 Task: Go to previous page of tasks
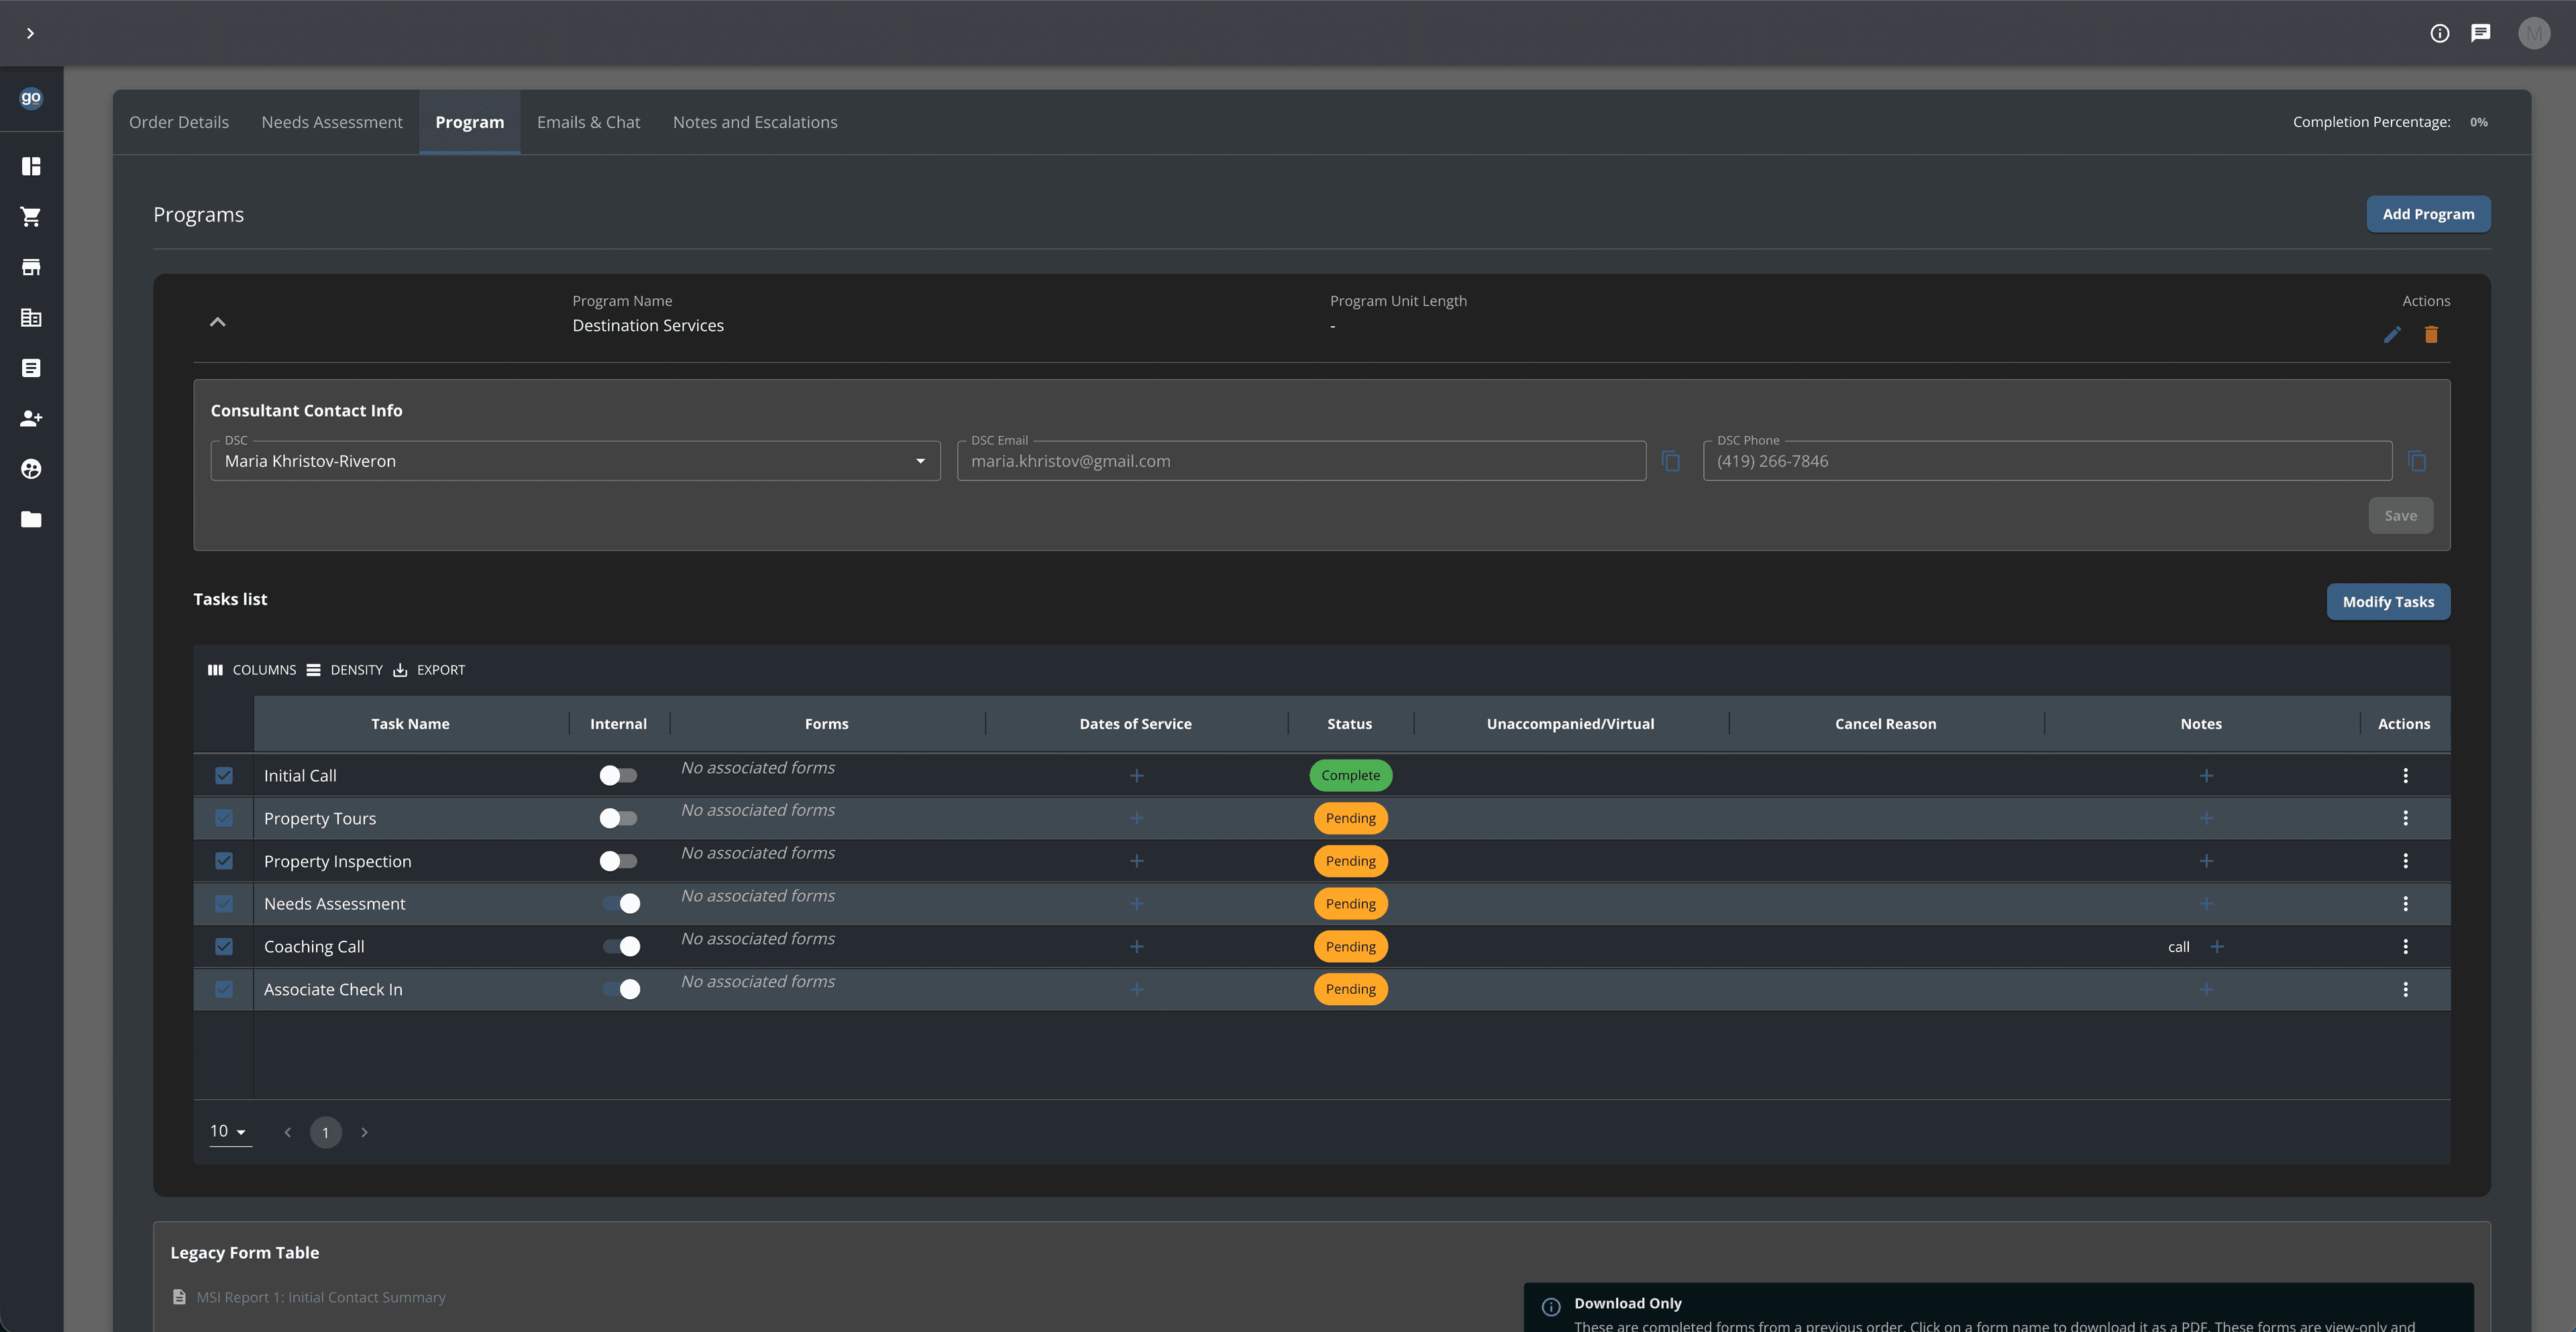point(288,1132)
